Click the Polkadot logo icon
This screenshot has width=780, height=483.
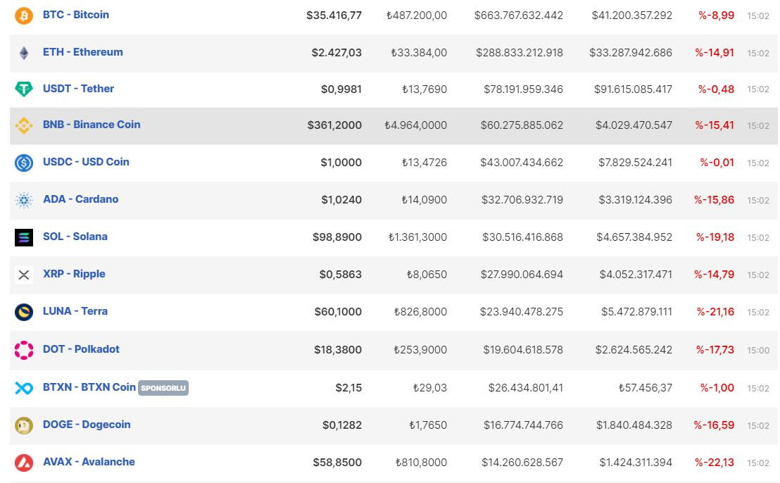[24, 350]
